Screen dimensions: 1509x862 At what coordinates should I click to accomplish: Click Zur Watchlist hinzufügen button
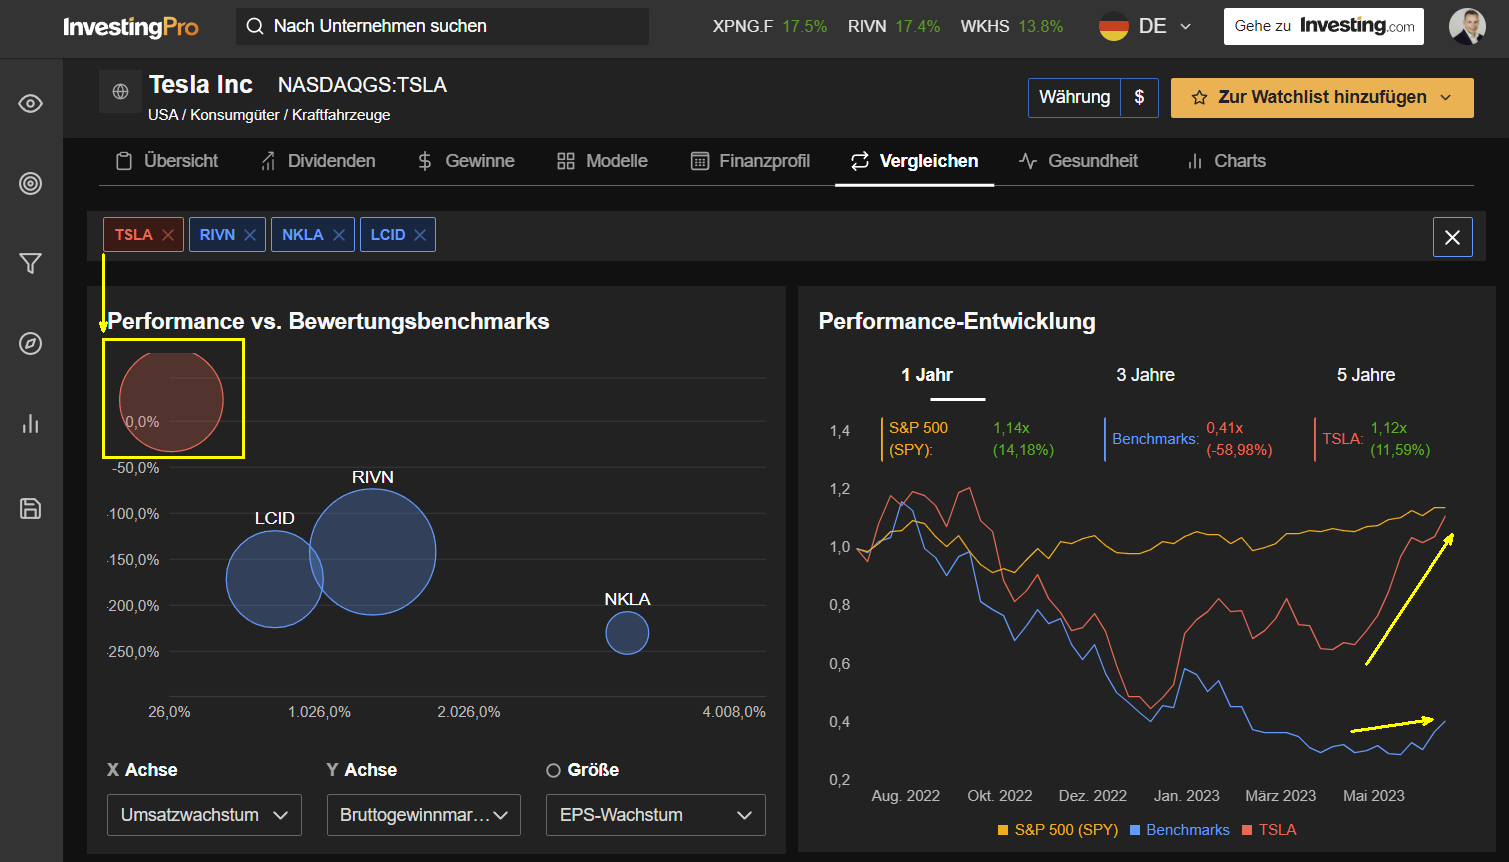click(1322, 98)
